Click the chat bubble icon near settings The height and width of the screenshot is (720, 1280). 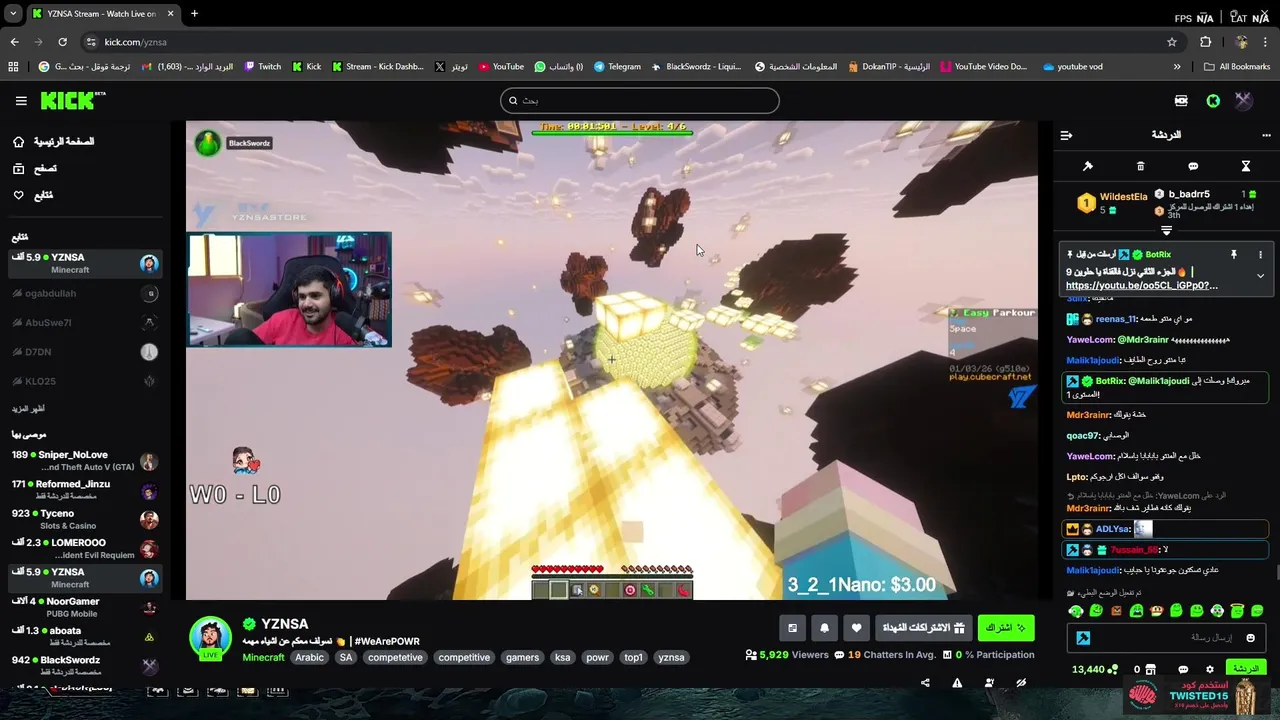(1183, 669)
